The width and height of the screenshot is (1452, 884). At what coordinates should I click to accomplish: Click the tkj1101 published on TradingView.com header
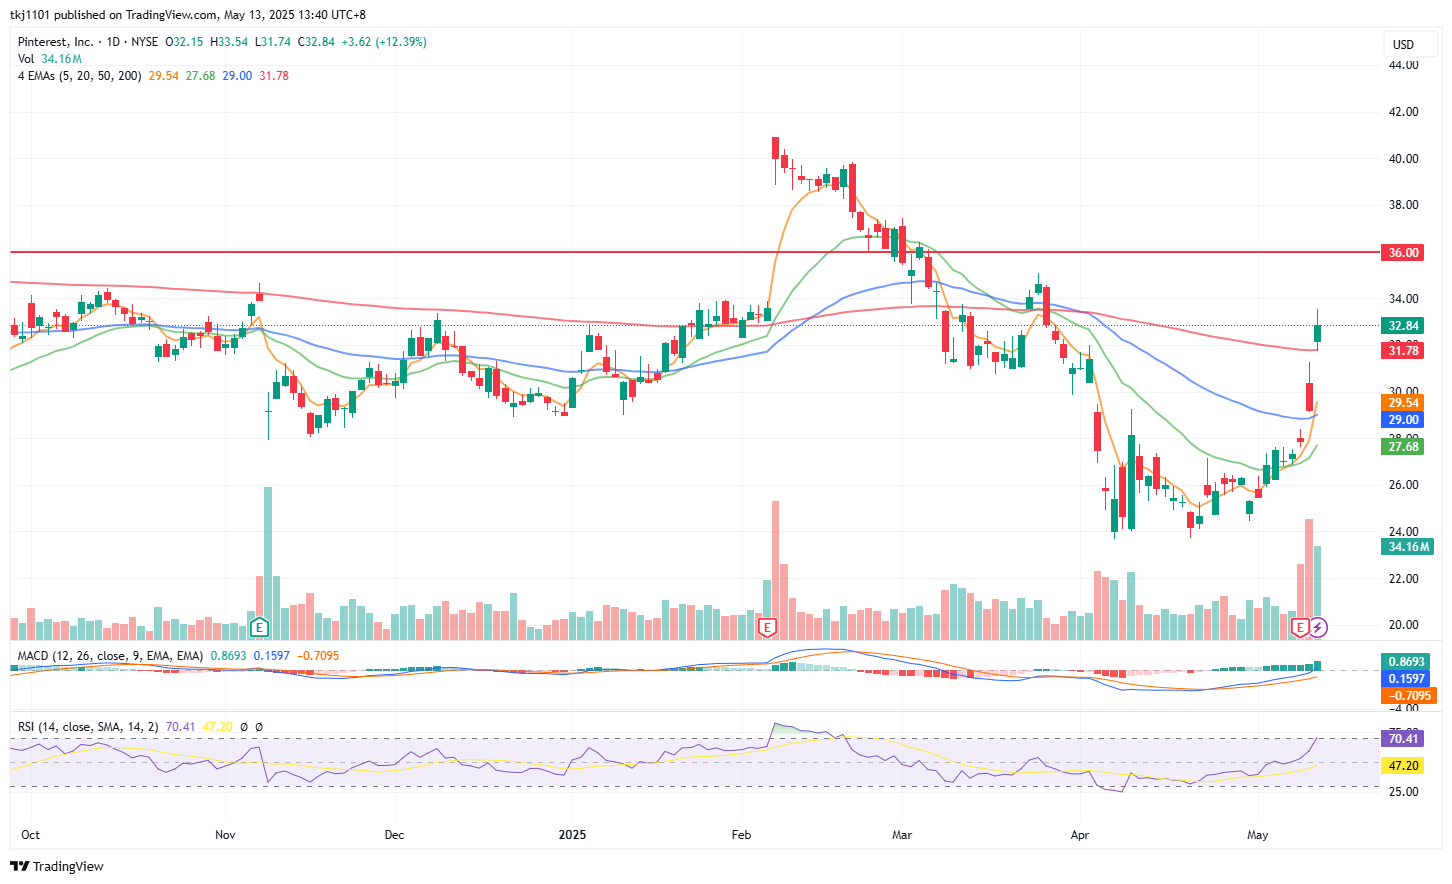tap(188, 15)
